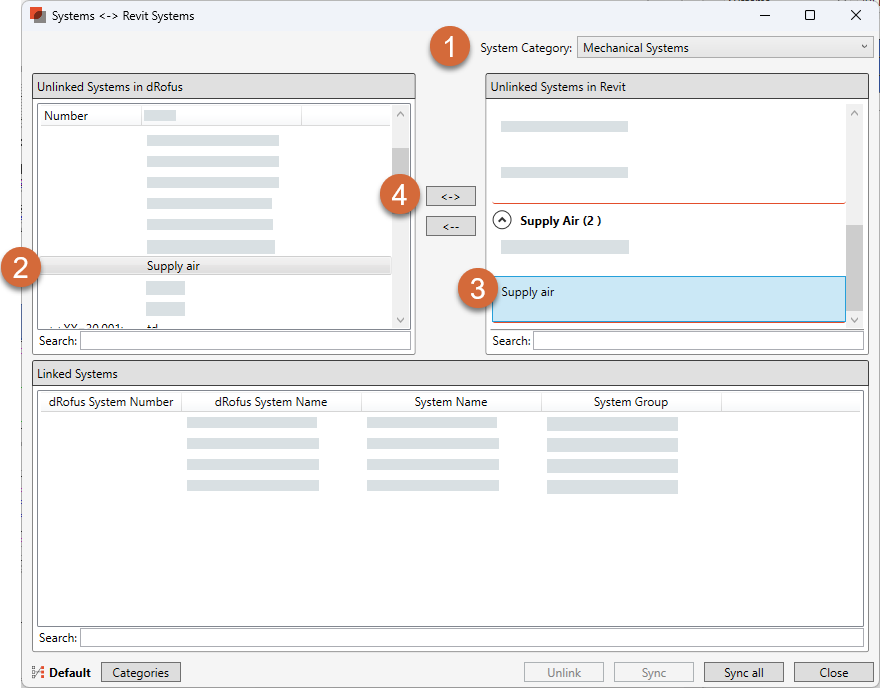Click the Sync button
The height and width of the screenshot is (688, 880).
654,672
